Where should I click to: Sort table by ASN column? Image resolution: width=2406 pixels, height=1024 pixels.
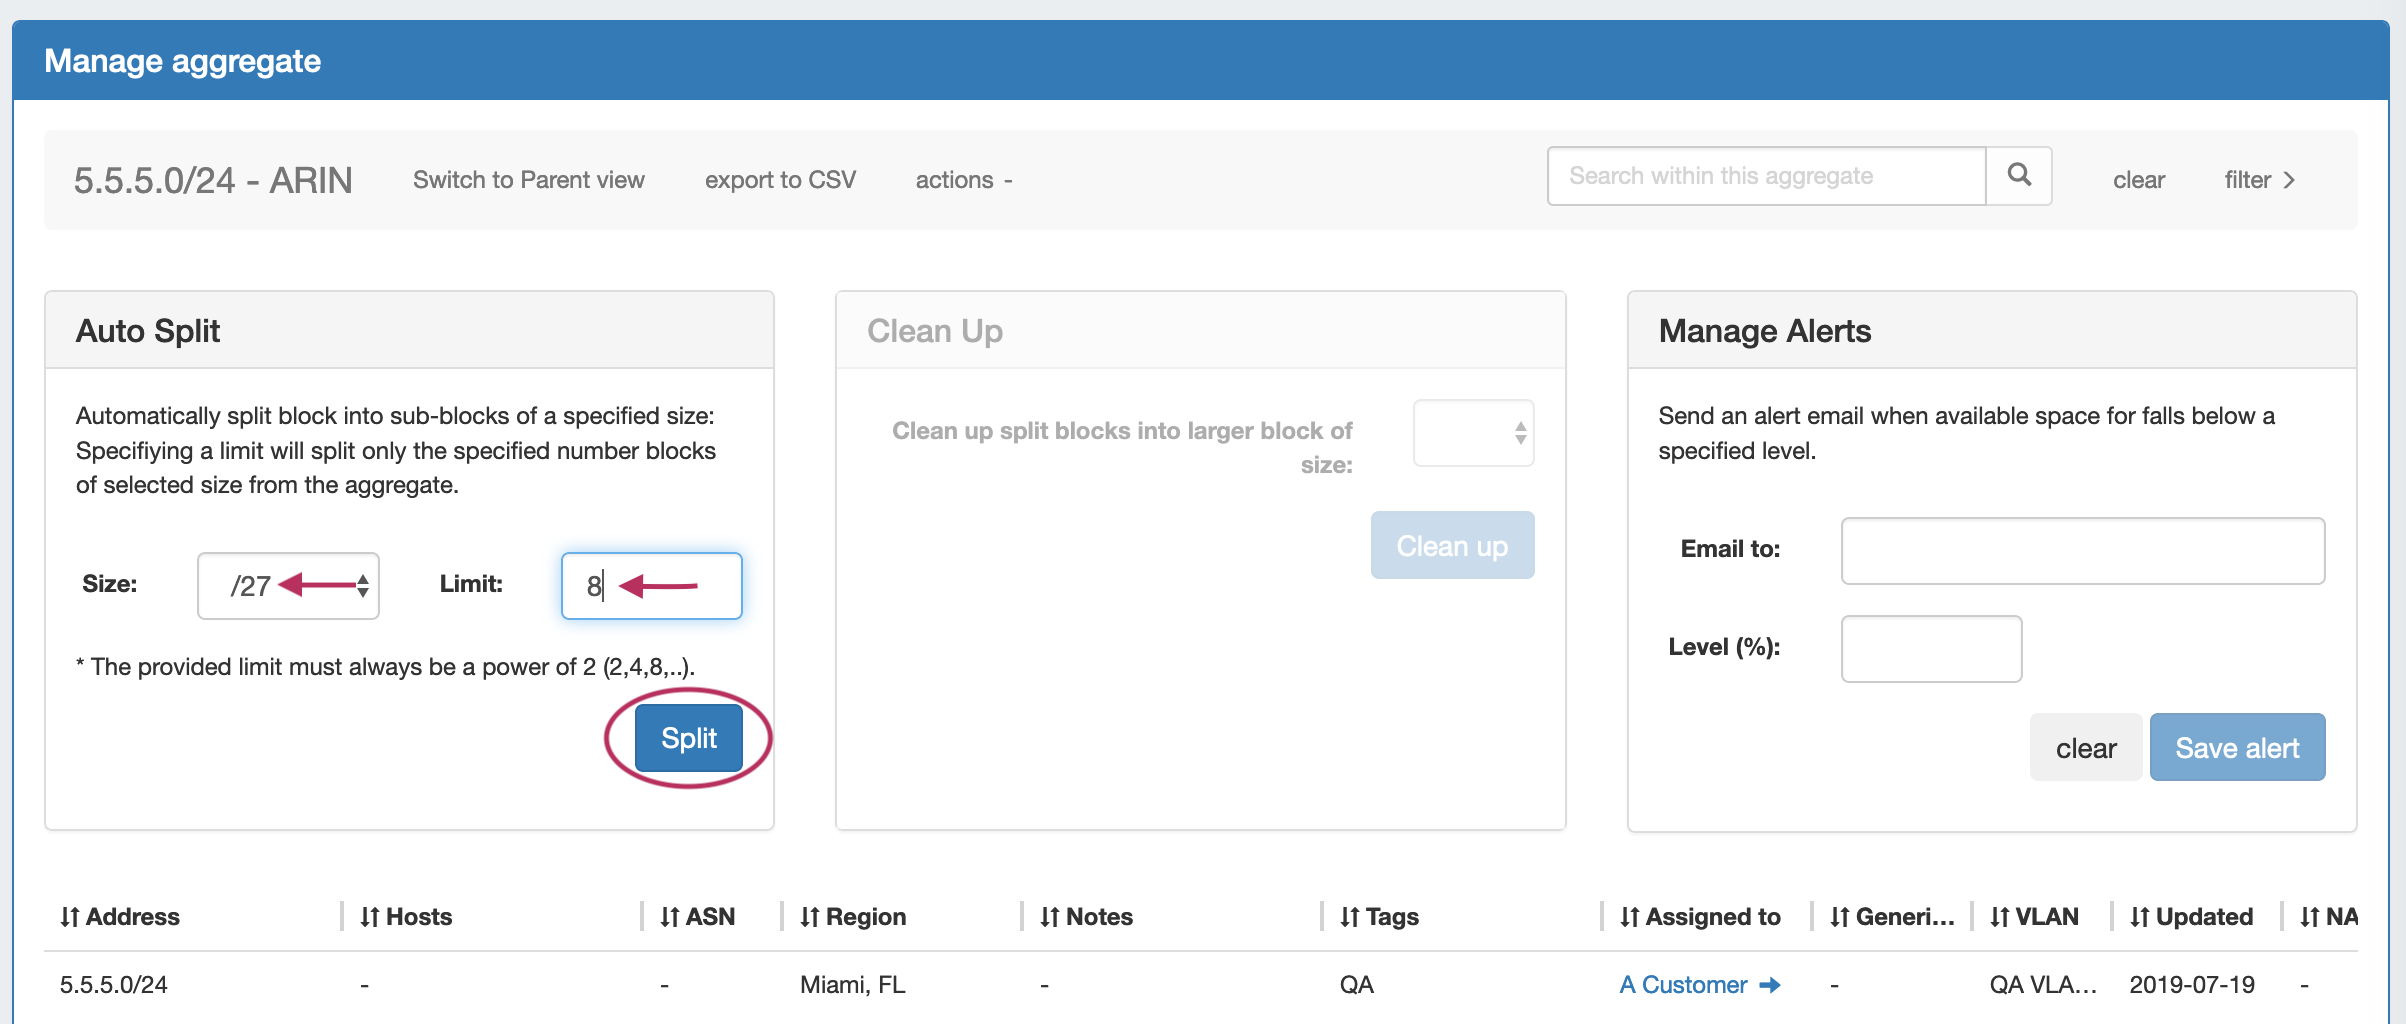tap(697, 916)
